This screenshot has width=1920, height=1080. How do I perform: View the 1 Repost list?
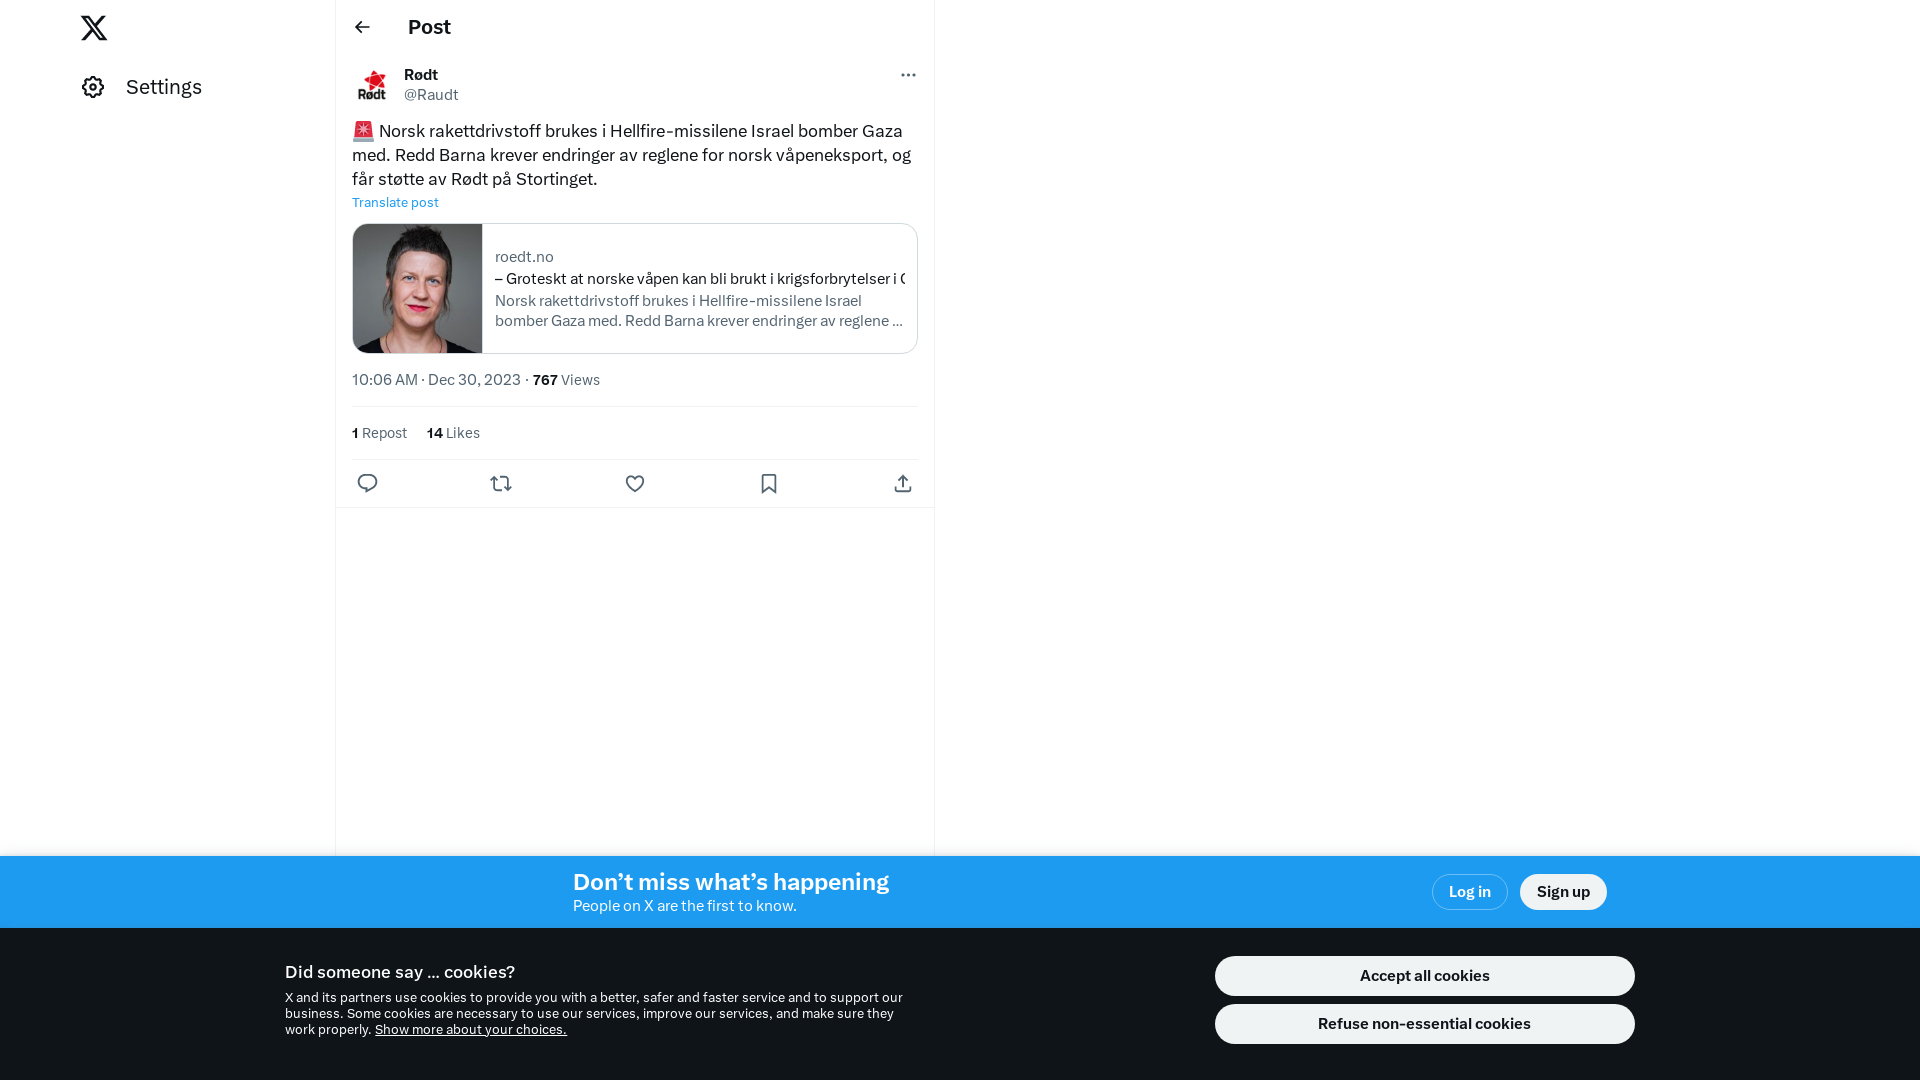point(379,433)
